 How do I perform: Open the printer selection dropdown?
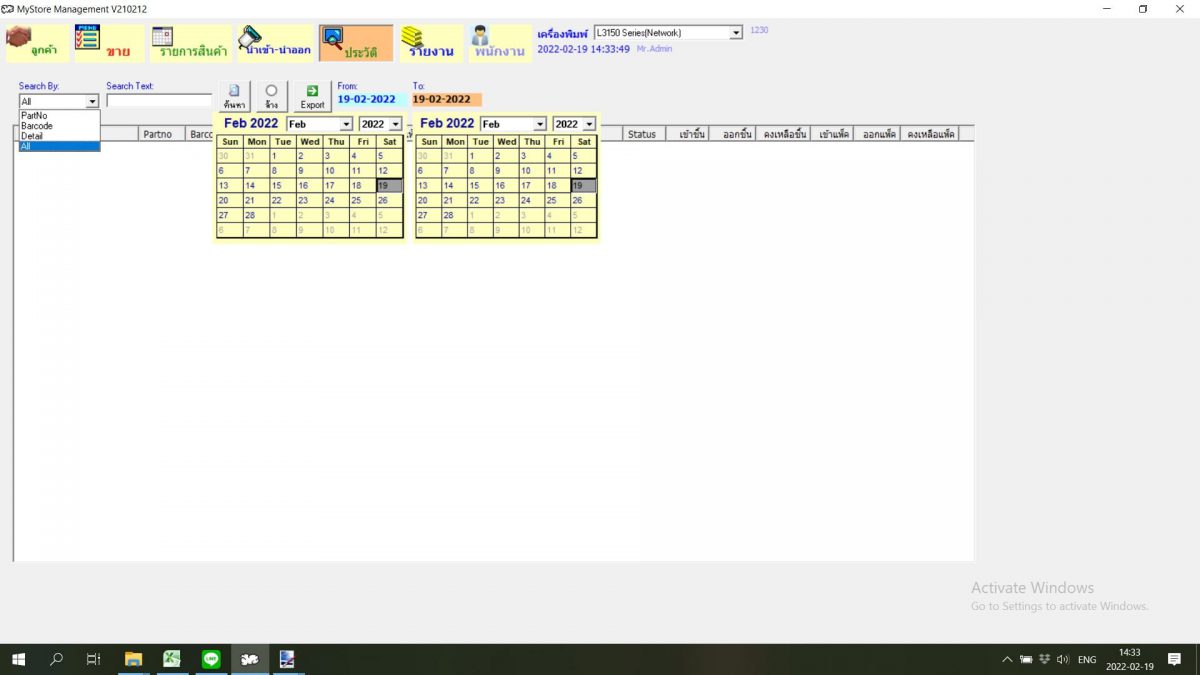[736, 33]
